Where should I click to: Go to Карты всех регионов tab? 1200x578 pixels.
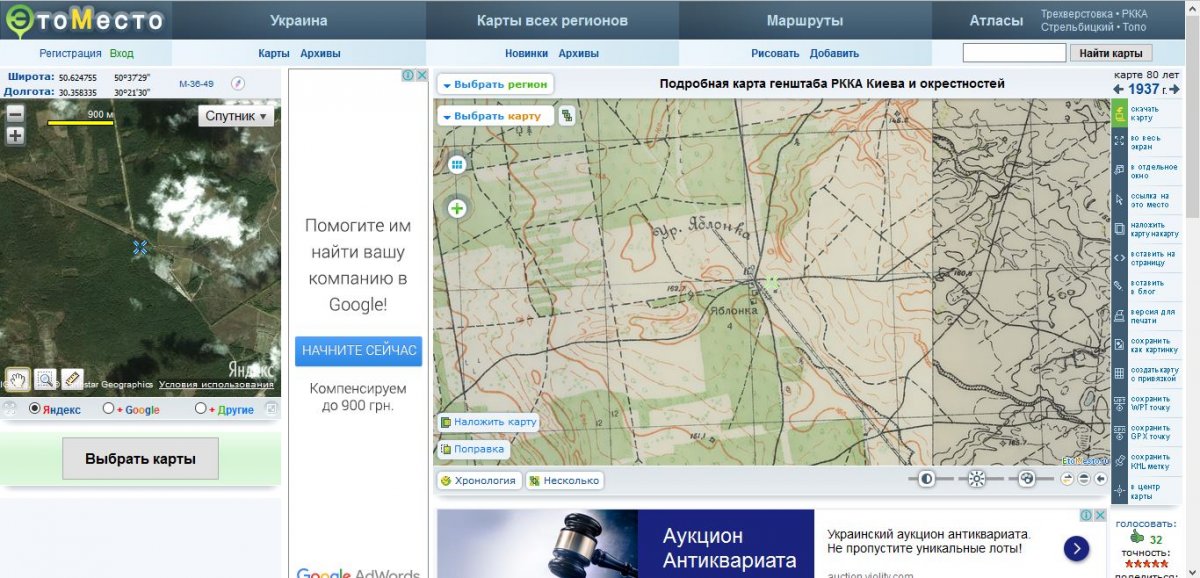point(552,20)
